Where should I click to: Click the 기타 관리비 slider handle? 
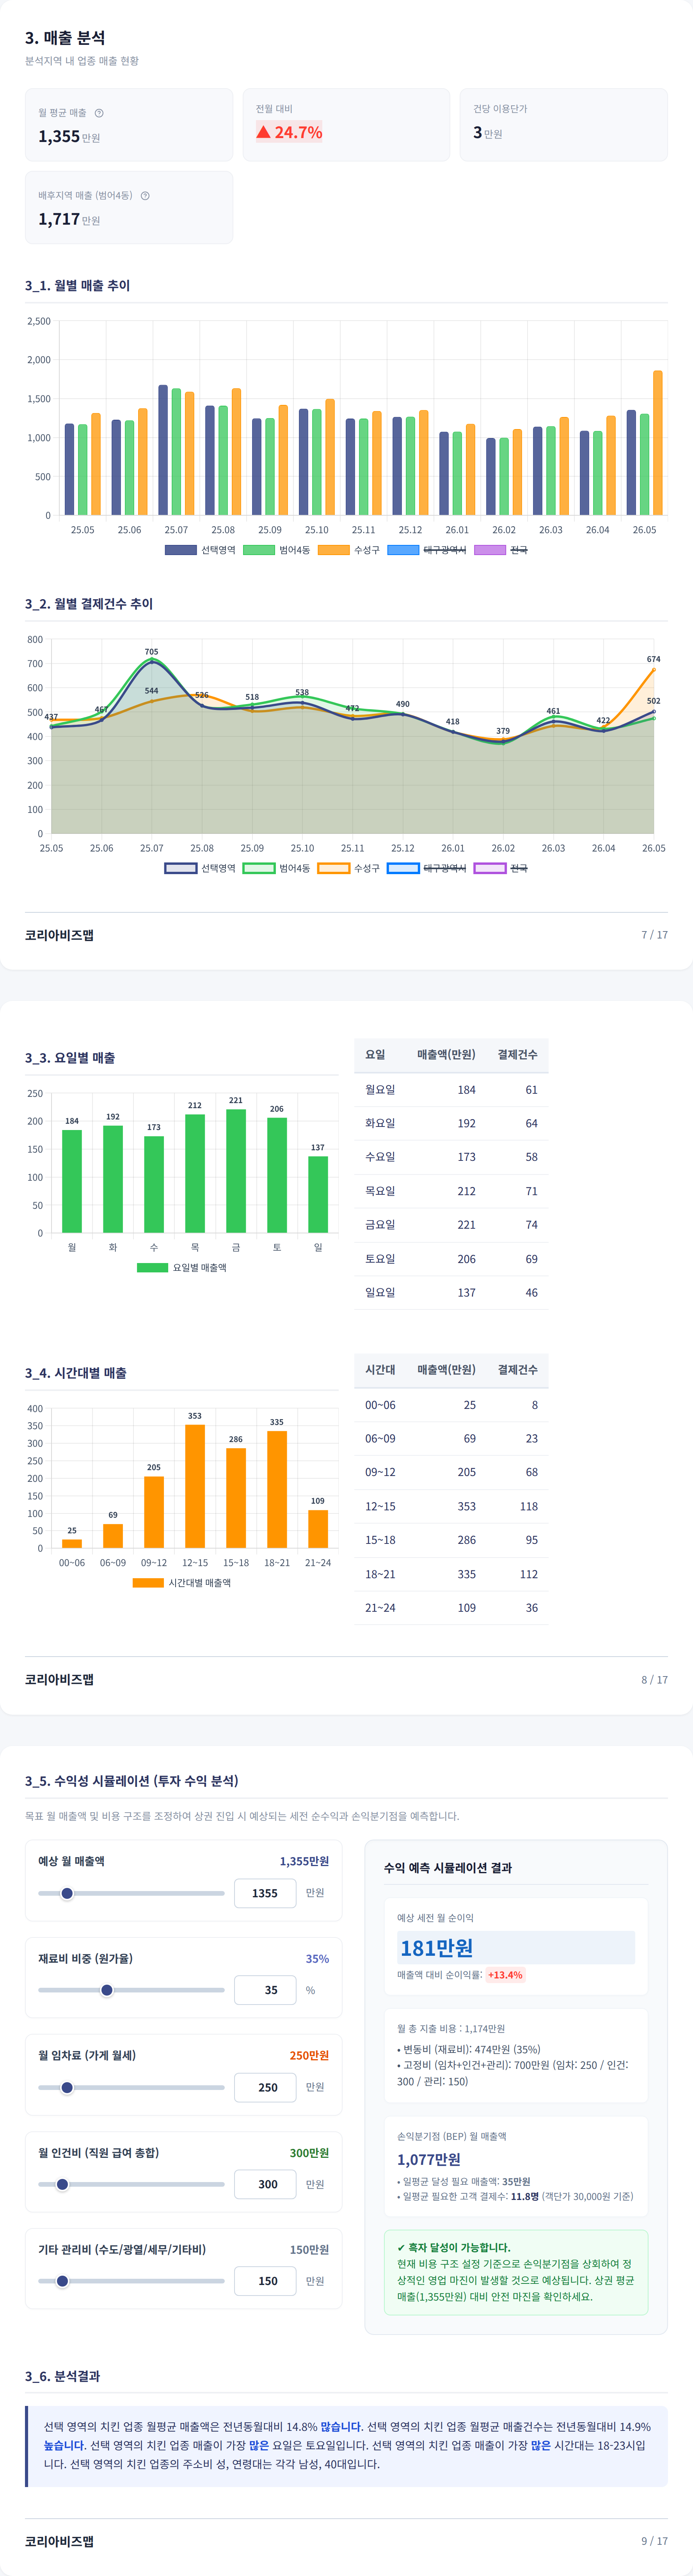[x=62, y=2281]
